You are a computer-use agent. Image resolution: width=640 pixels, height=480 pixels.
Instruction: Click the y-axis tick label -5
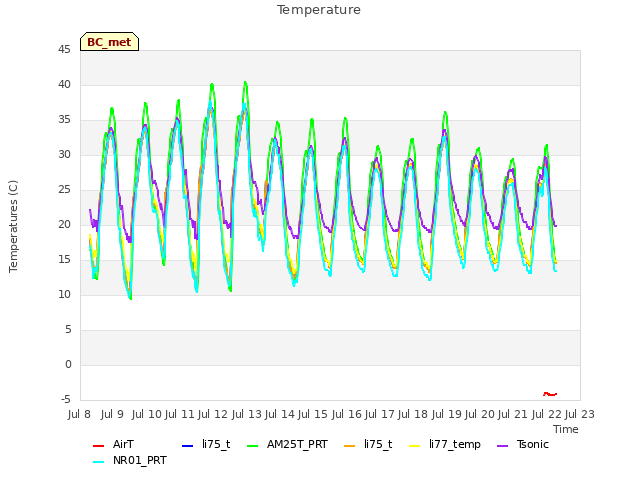(x=66, y=400)
